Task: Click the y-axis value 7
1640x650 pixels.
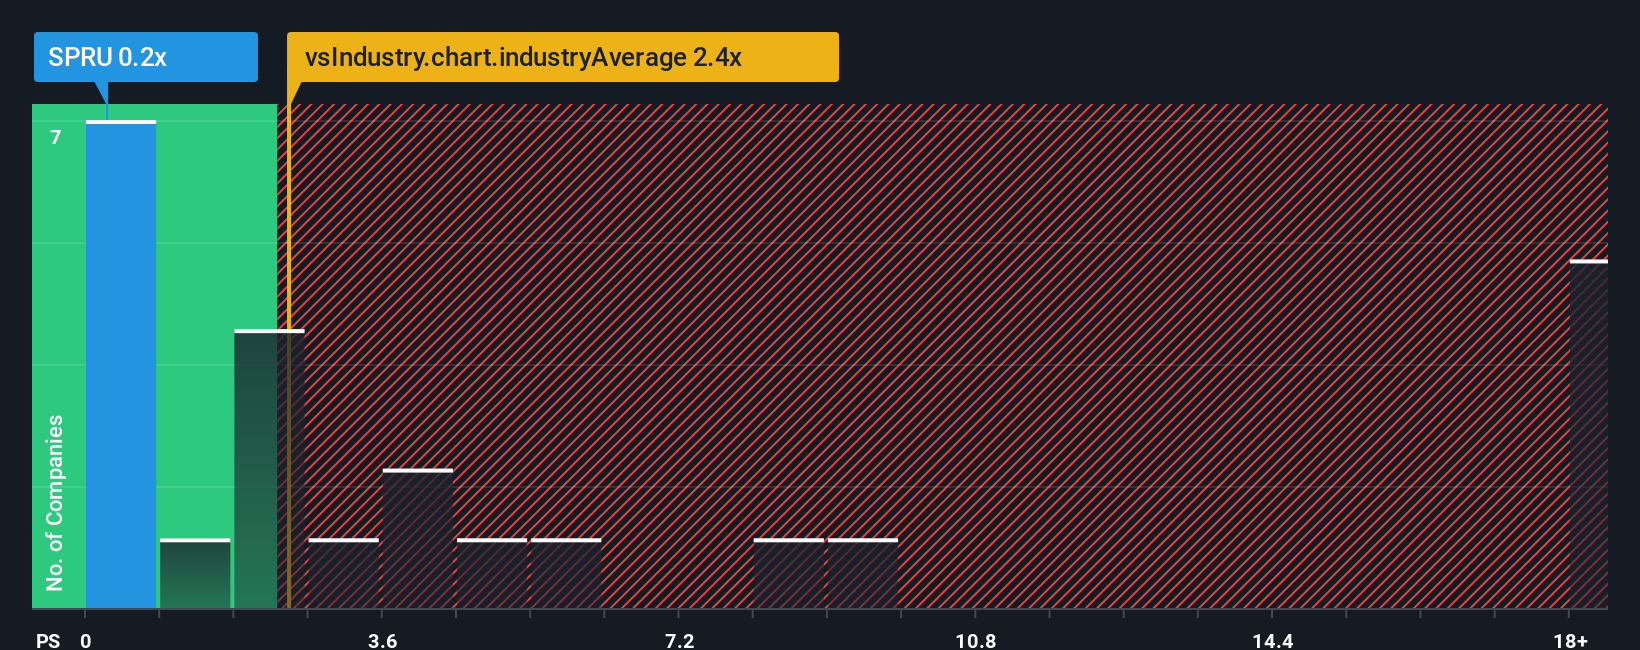Action: pyautogui.click(x=56, y=137)
